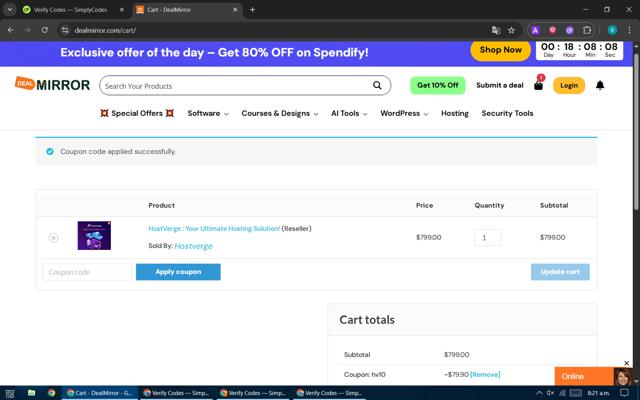Click the purple A extension icon
This screenshot has height=400, width=640.
pos(535,30)
